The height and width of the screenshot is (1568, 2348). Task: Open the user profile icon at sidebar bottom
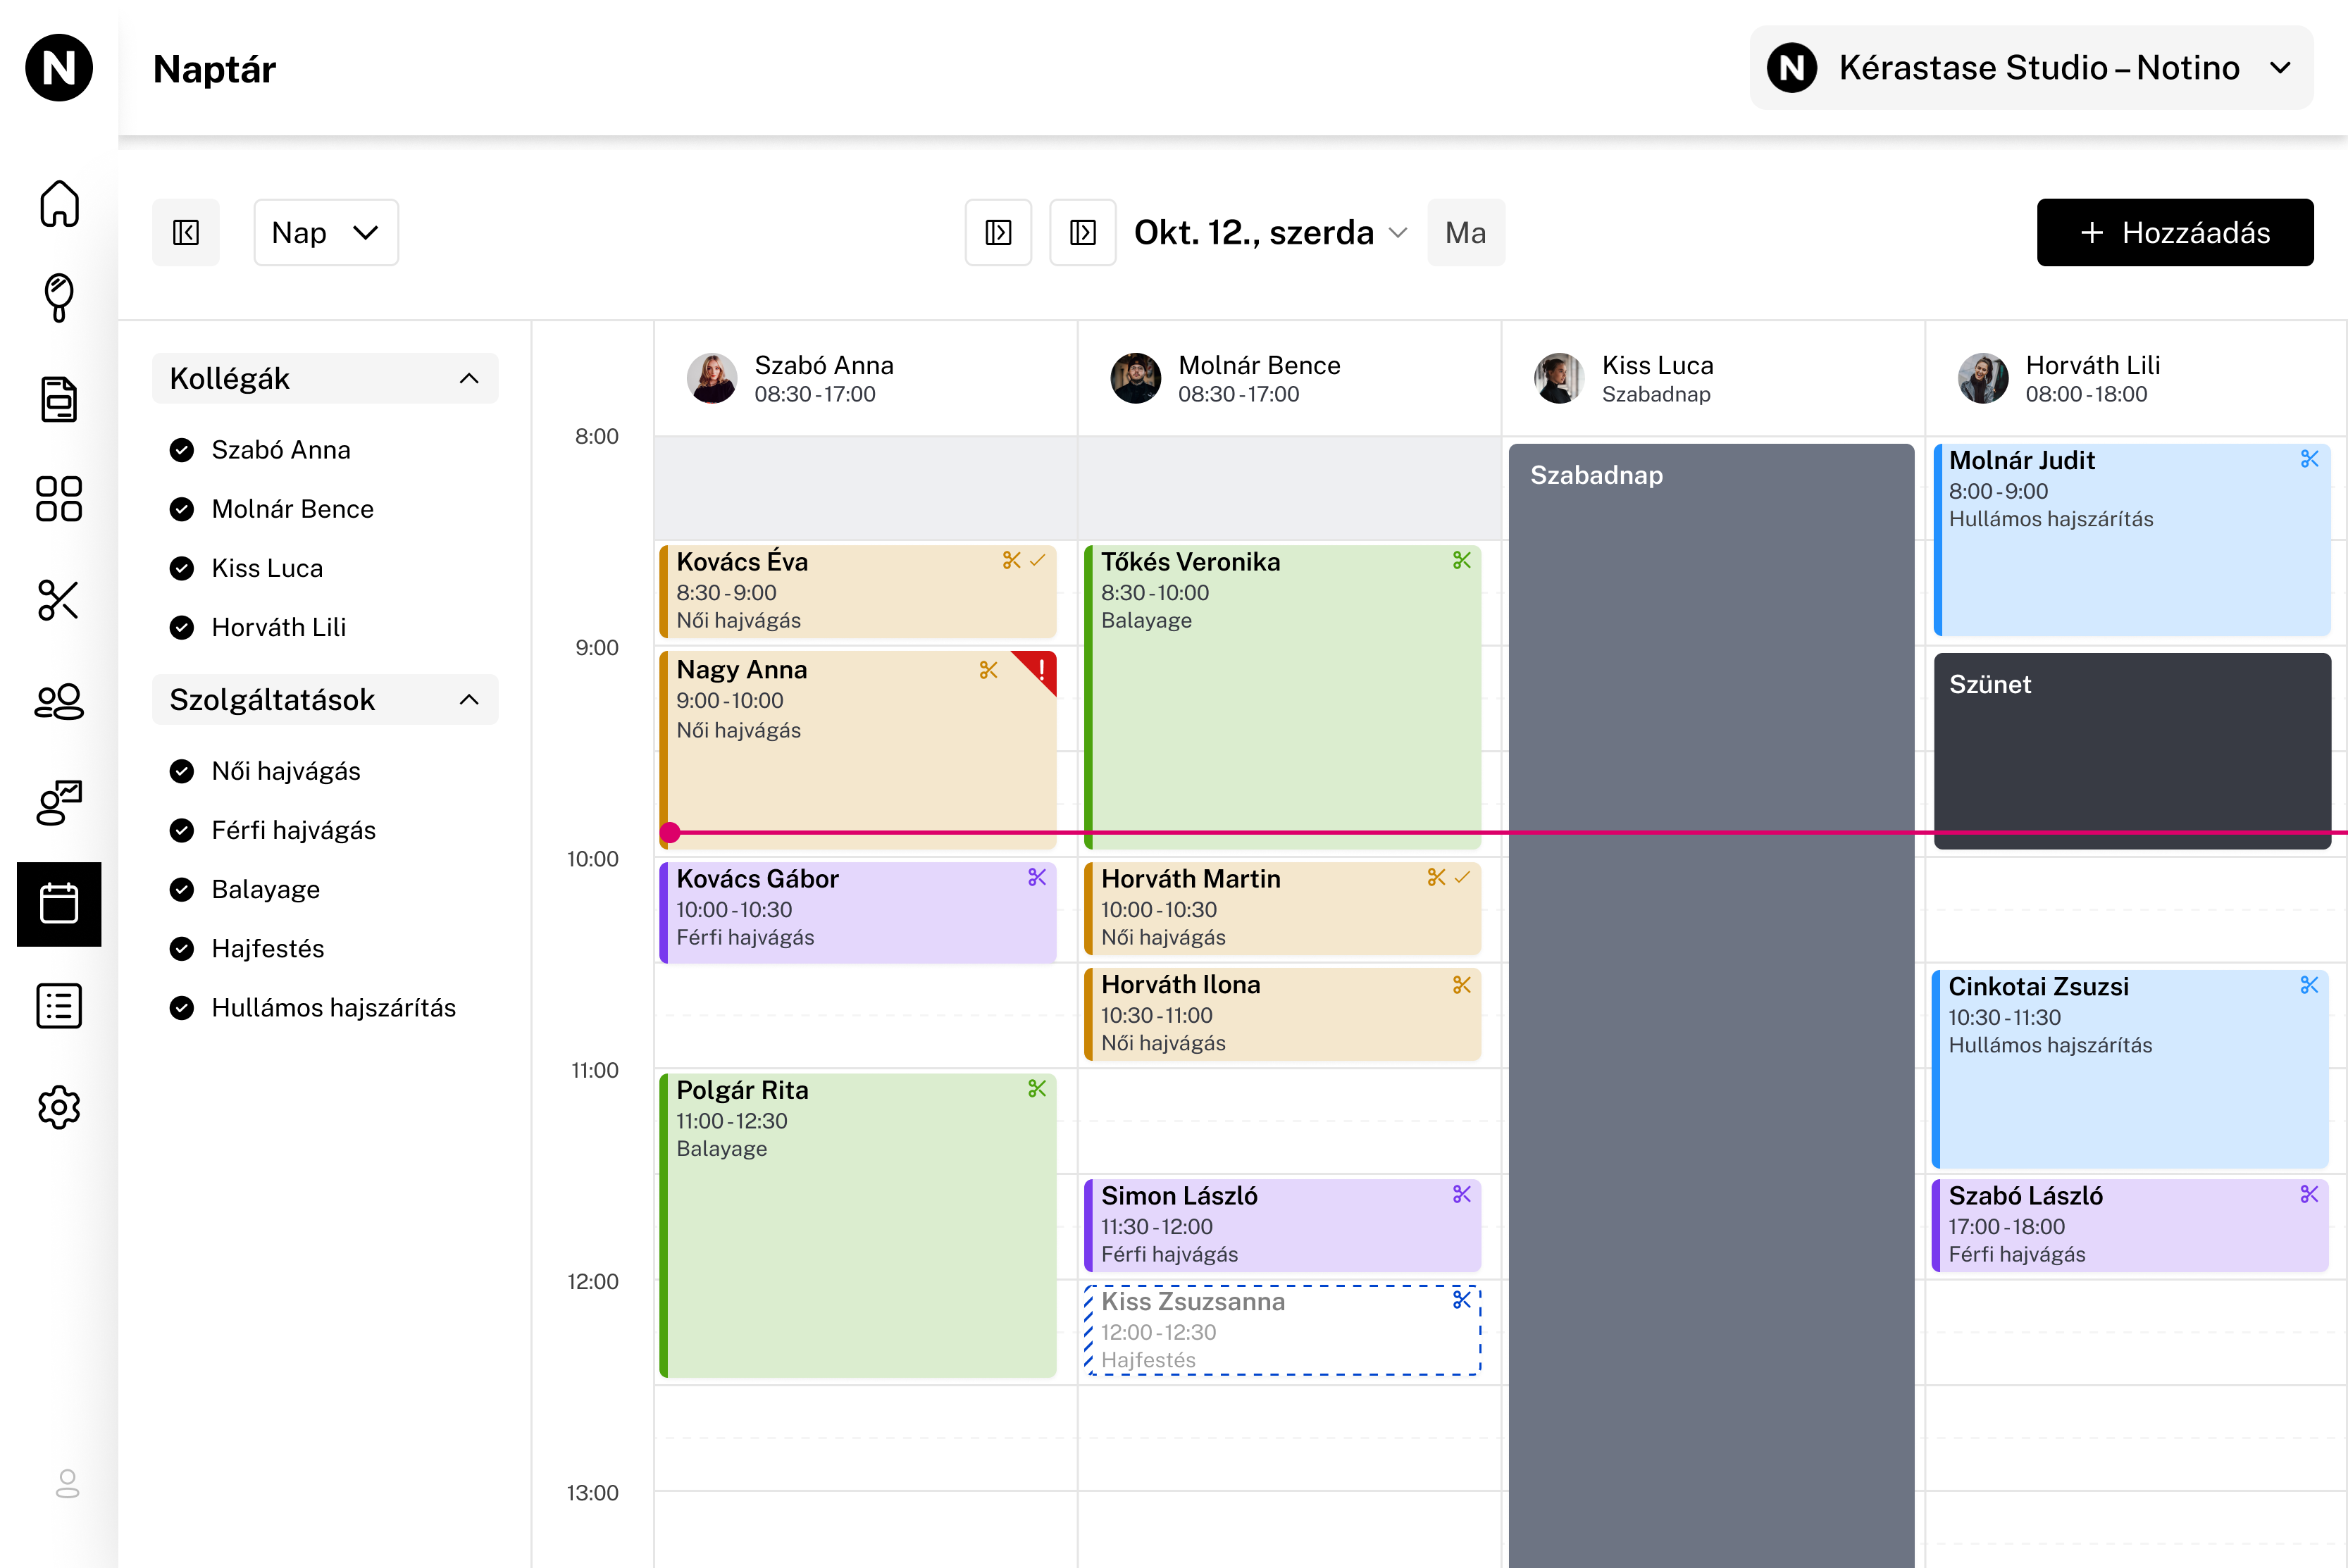coord(67,1483)
